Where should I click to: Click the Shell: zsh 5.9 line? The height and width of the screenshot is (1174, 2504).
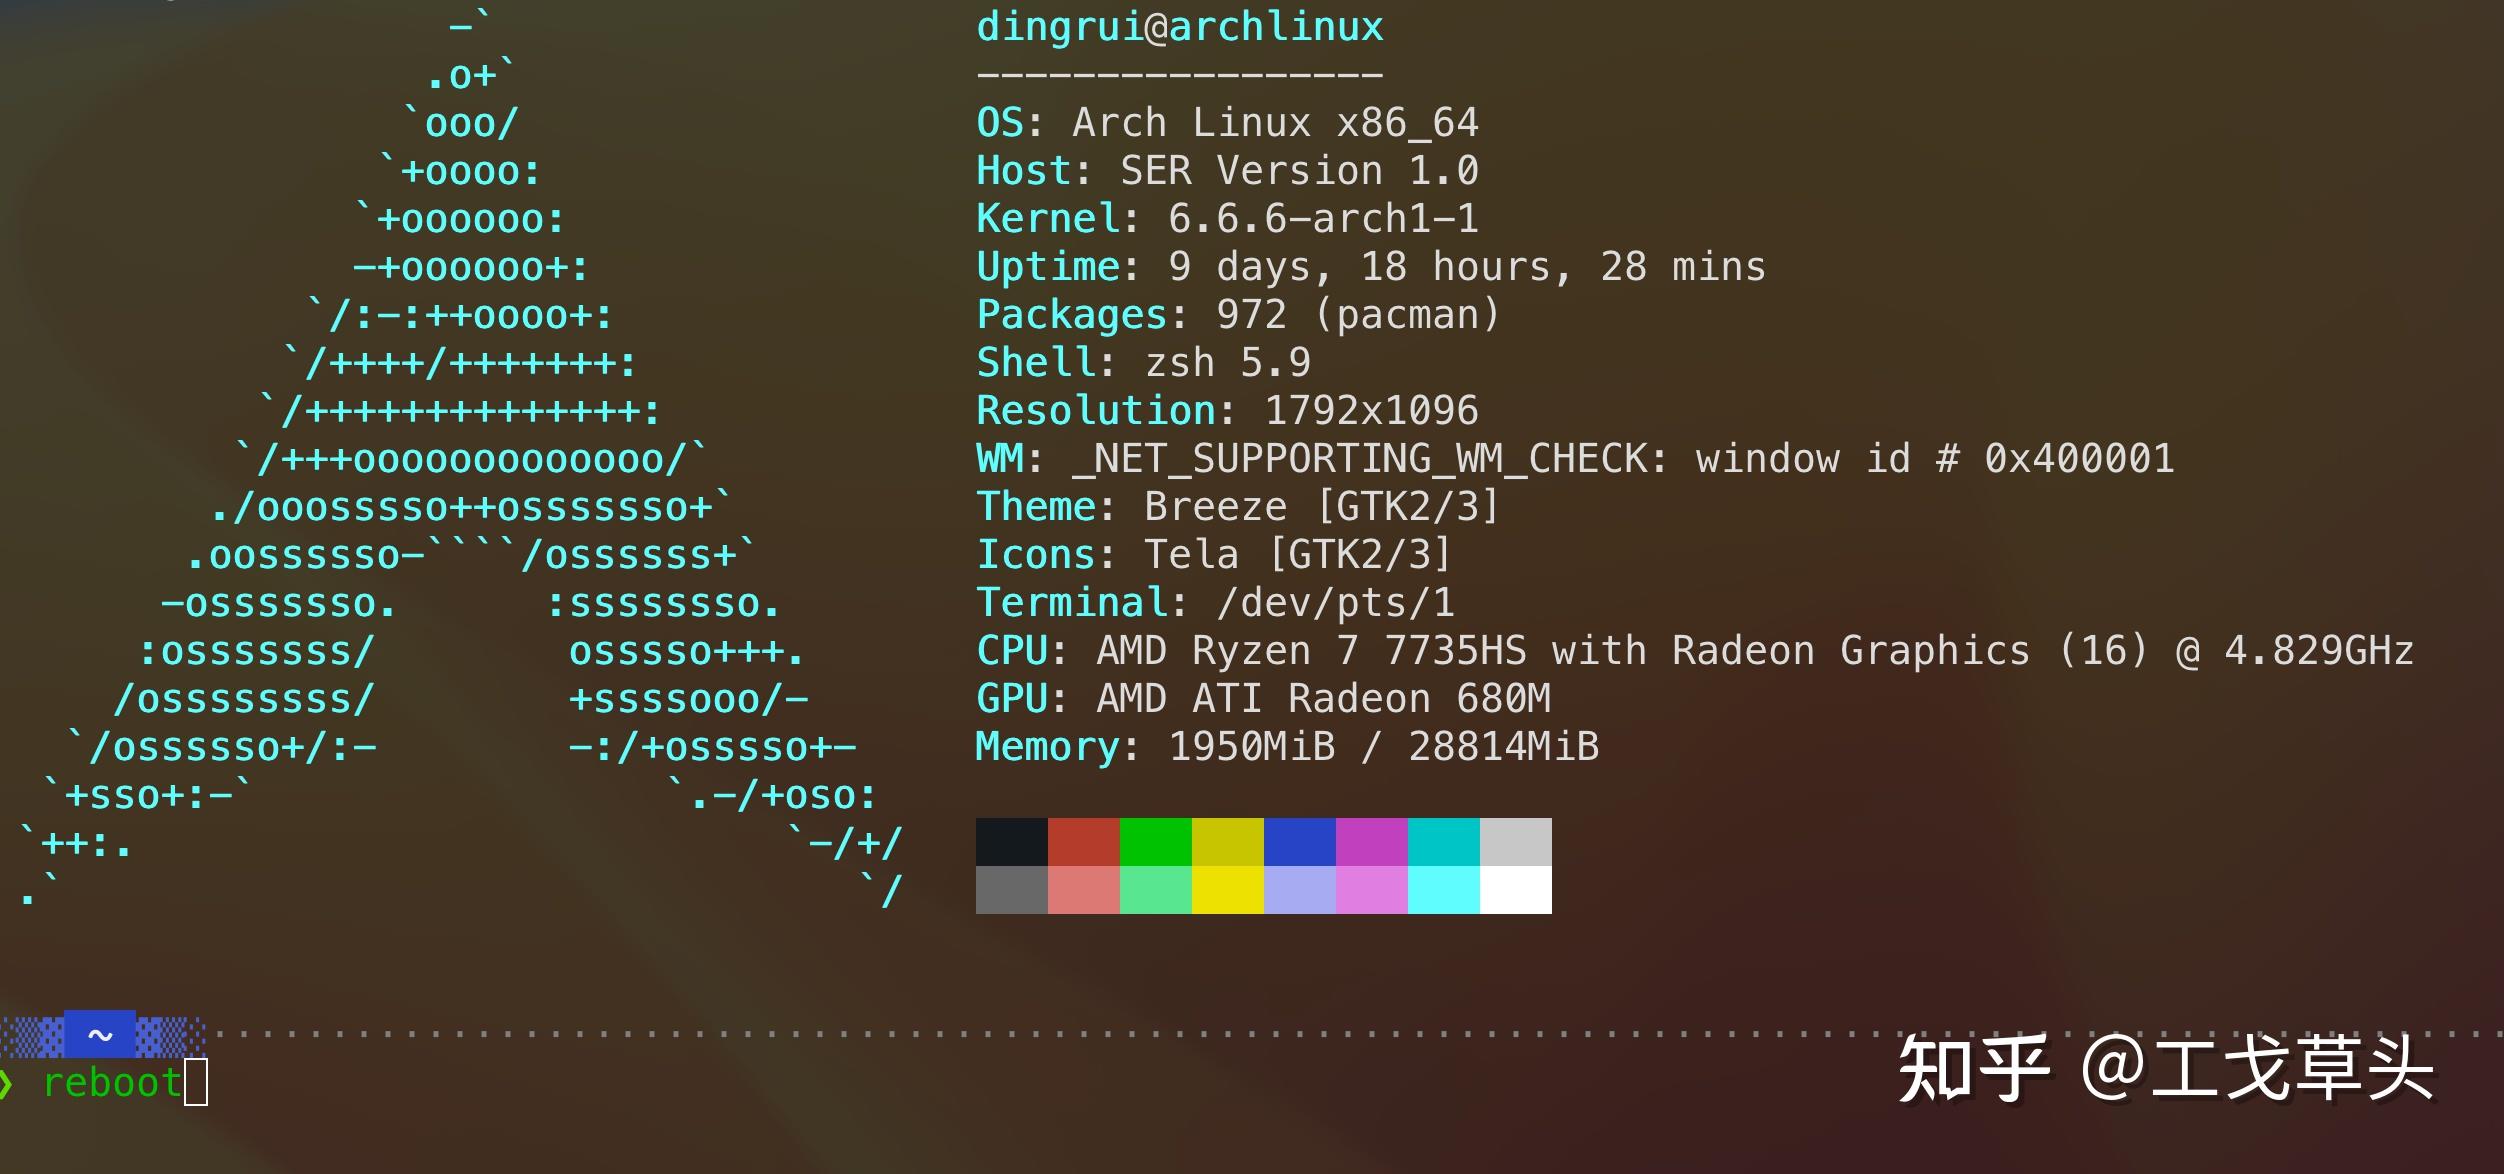point(1143,363)
